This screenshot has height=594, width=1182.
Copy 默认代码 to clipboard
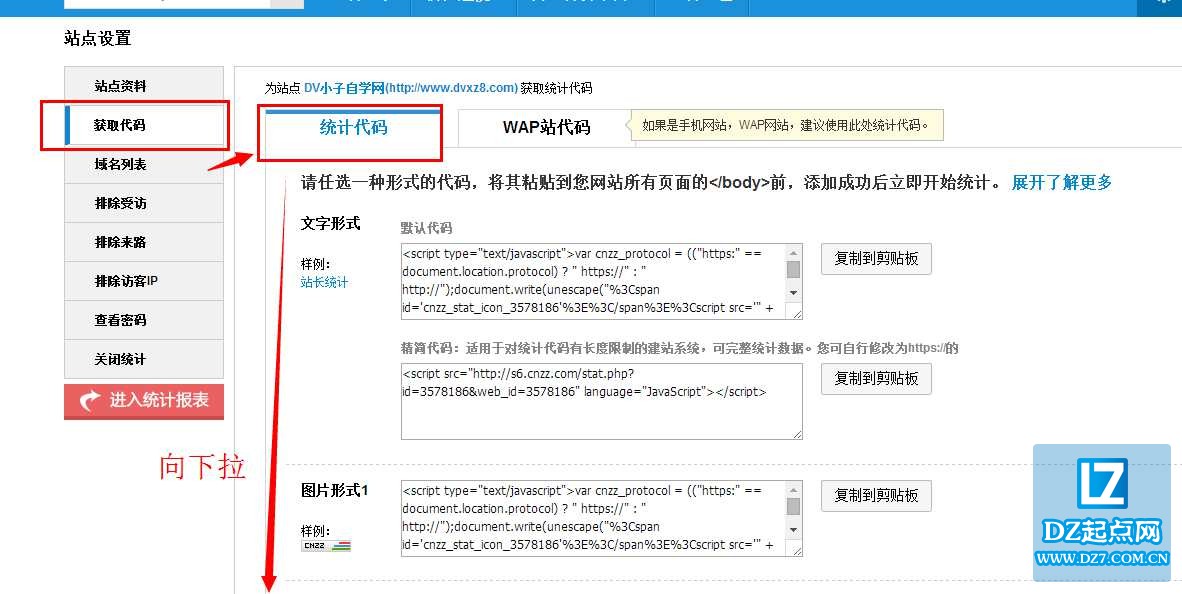pos(876,259)
